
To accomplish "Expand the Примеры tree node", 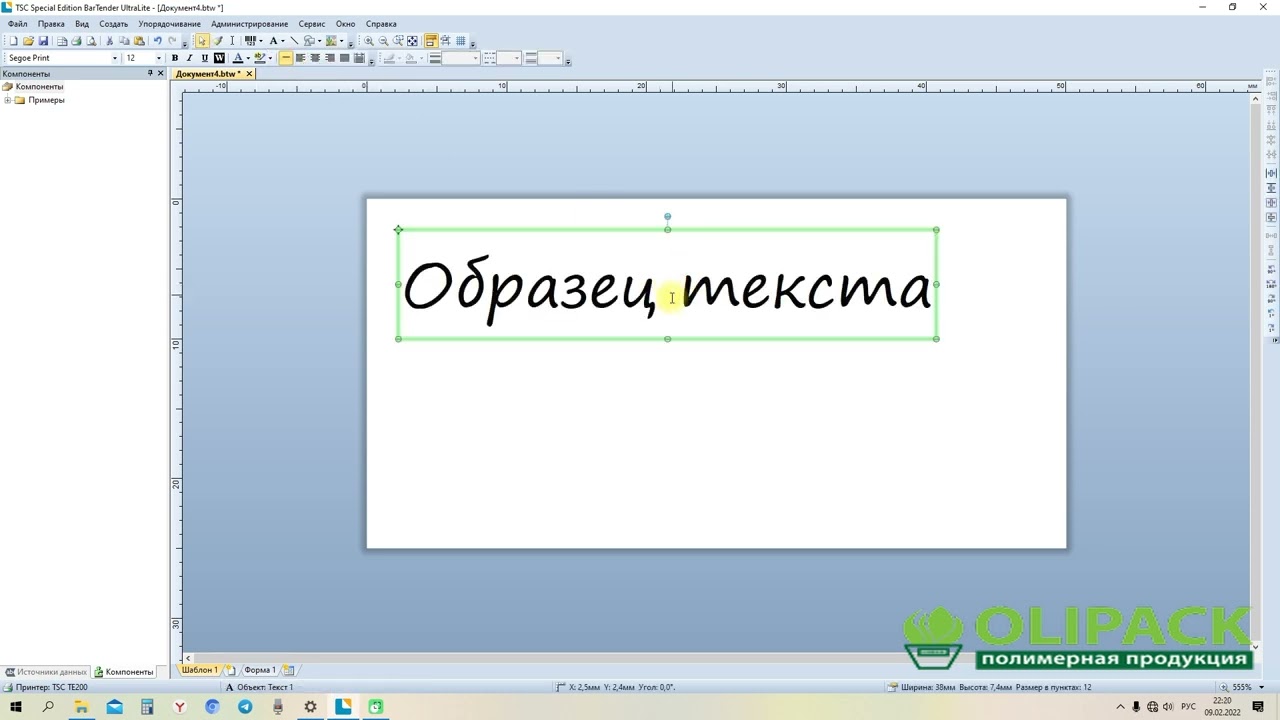I will tap(8, 100).
